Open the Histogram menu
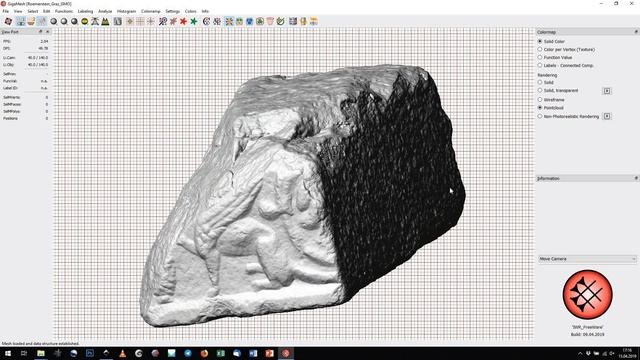Image resolution: width=640 pixels, height=360 pixels. (127, 11)
